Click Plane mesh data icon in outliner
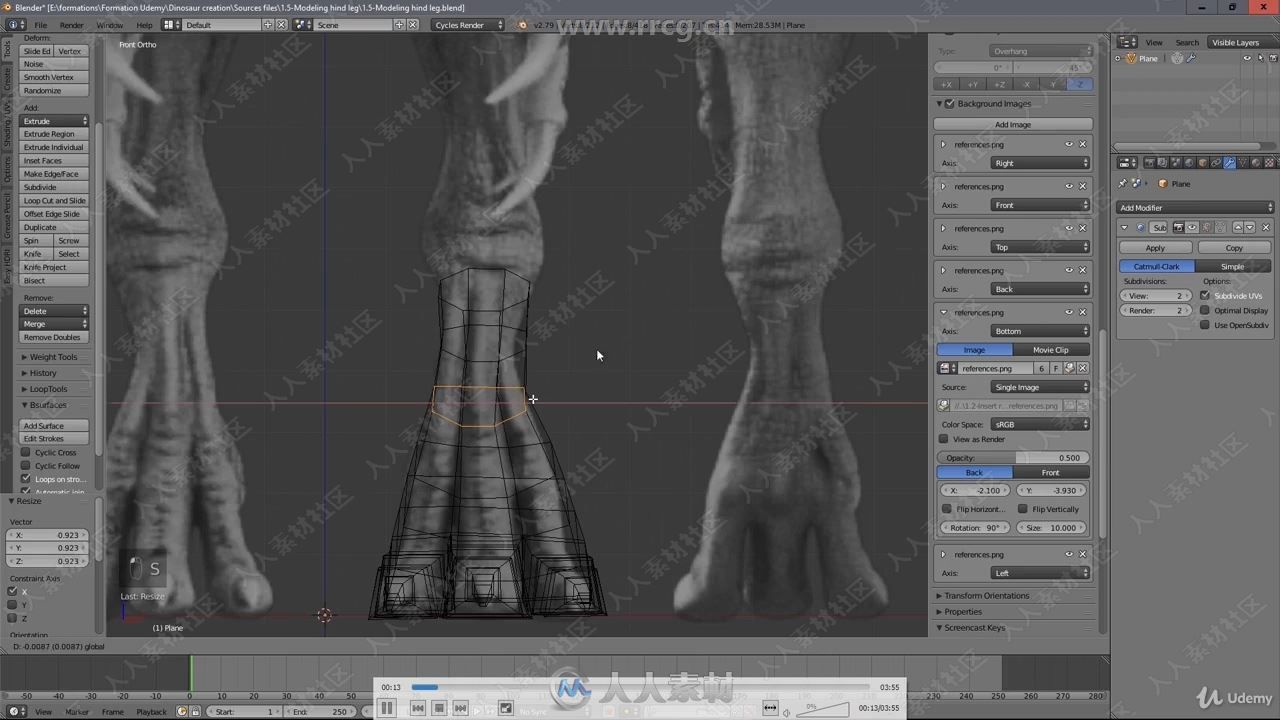The width and height of the screenshot is (1280, 720). coord(1177,58)
